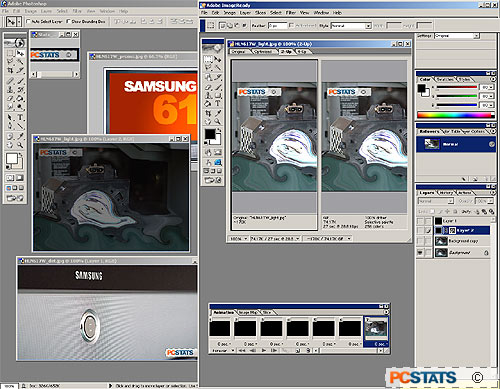Switch to the History tab
Viewport: 500px width, 389px height.
tap(446, 193)
